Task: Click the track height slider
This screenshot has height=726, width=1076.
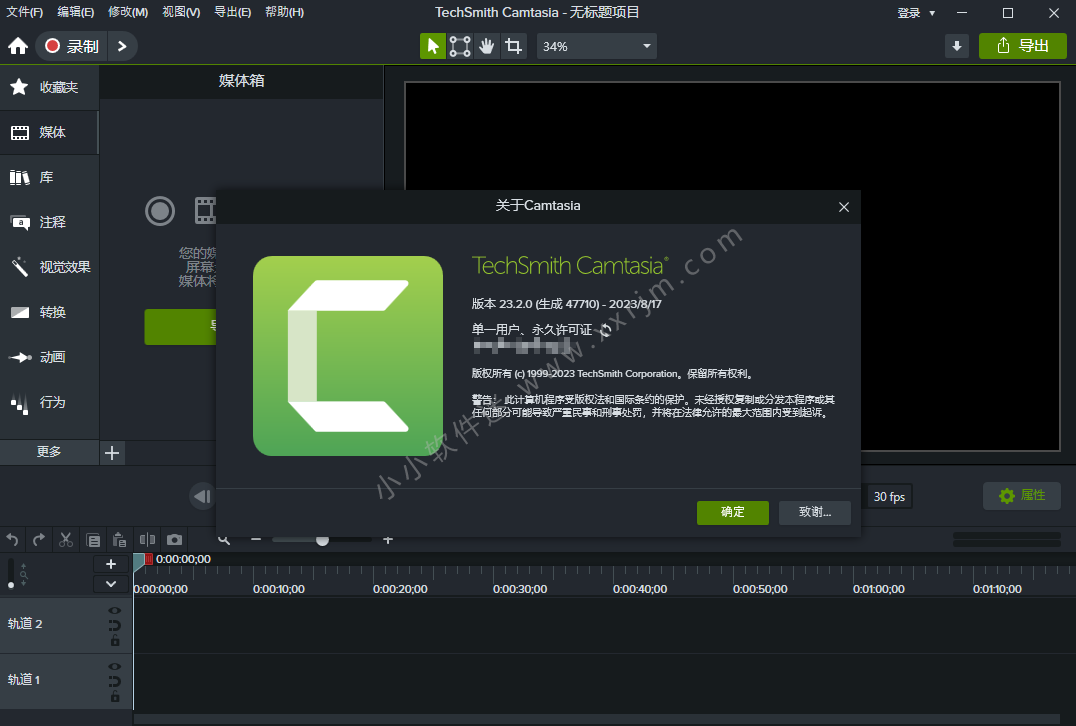Action: pos(10,573)
